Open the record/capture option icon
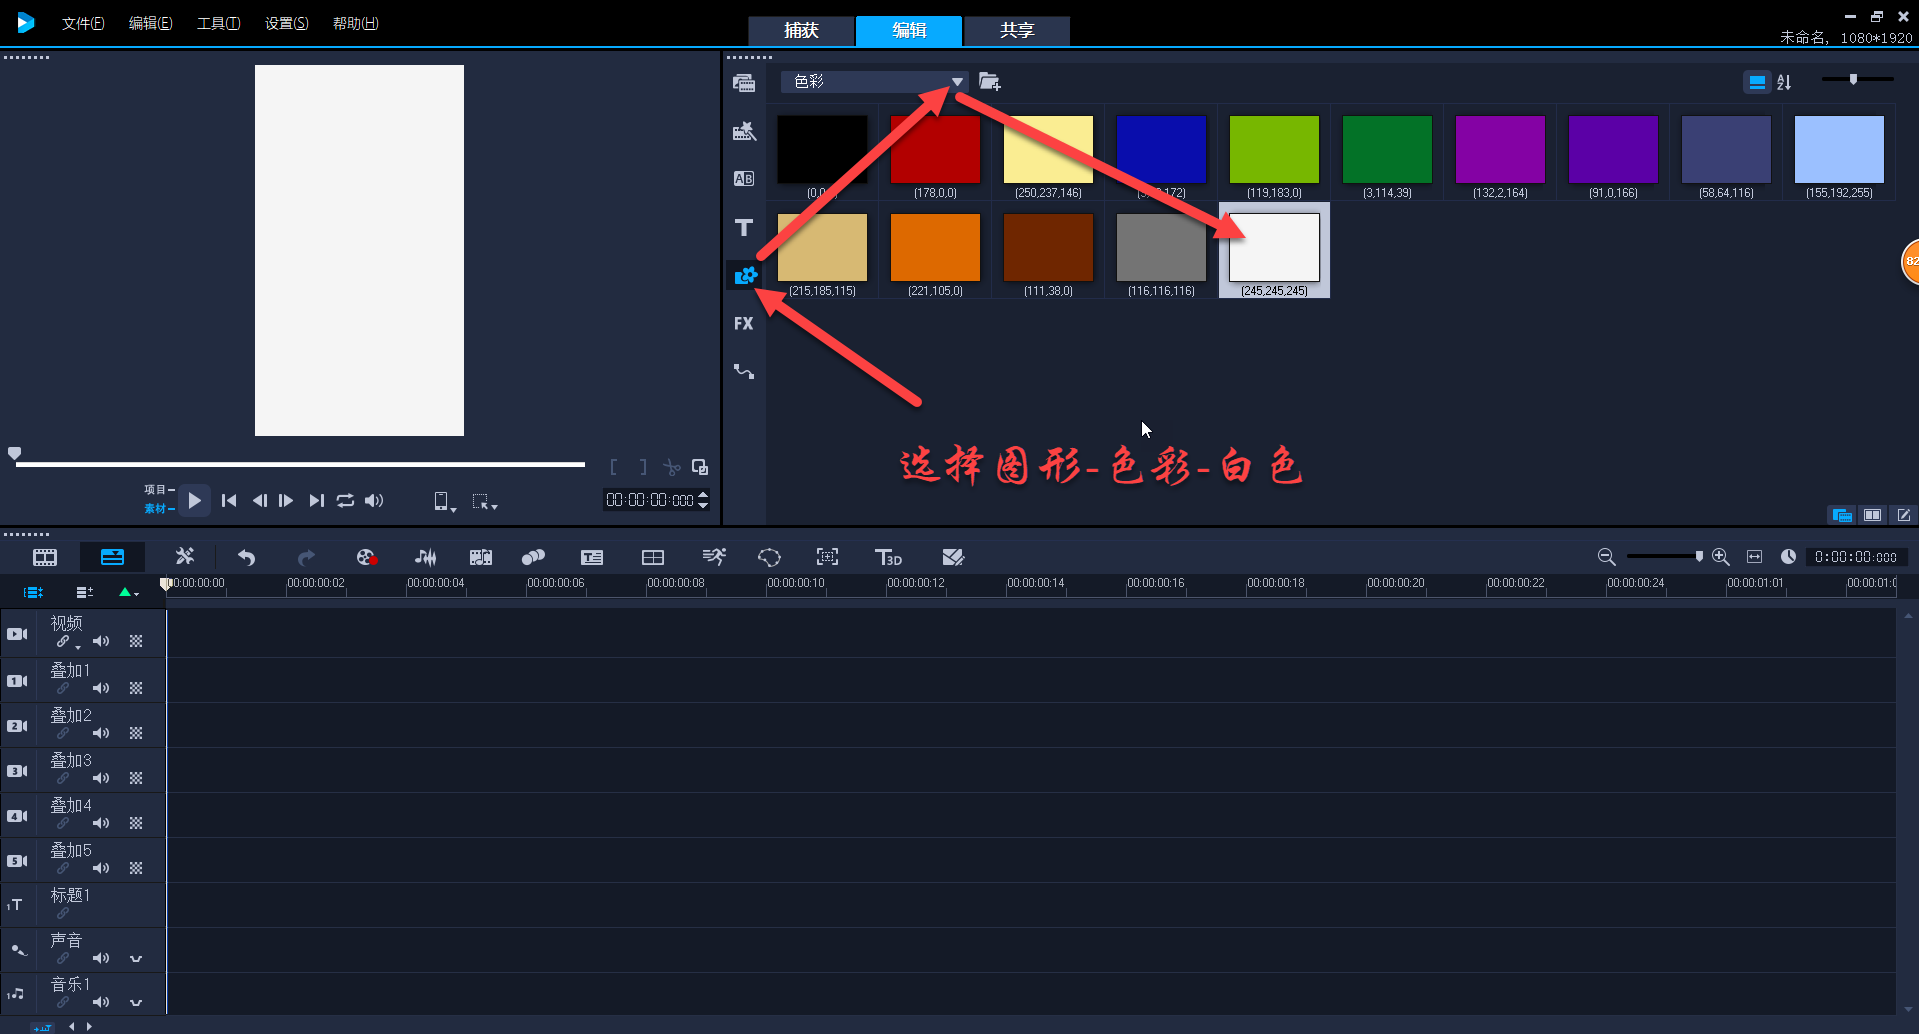The image size is (1919, 1034). [366, 557]
